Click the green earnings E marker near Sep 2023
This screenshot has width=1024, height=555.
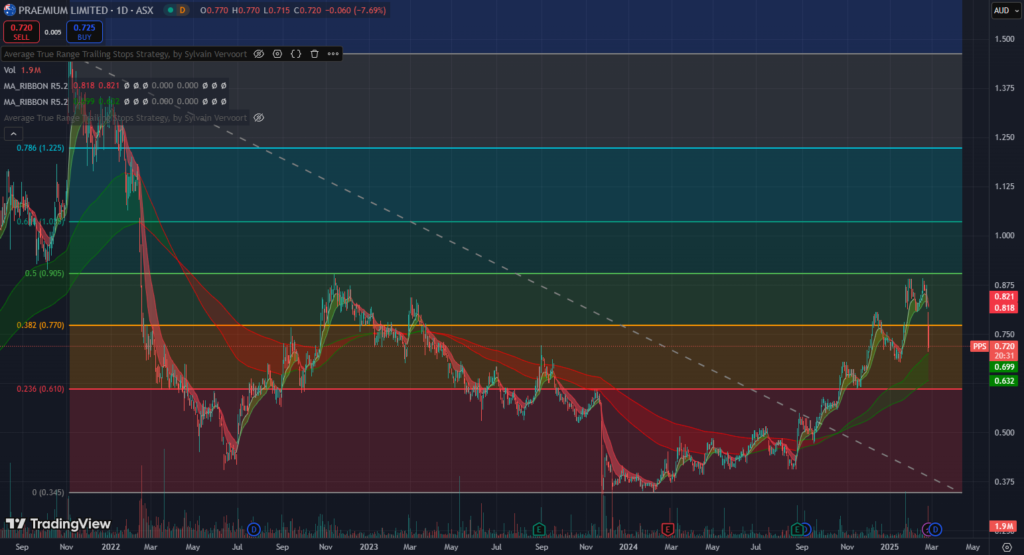coord(539,529)
